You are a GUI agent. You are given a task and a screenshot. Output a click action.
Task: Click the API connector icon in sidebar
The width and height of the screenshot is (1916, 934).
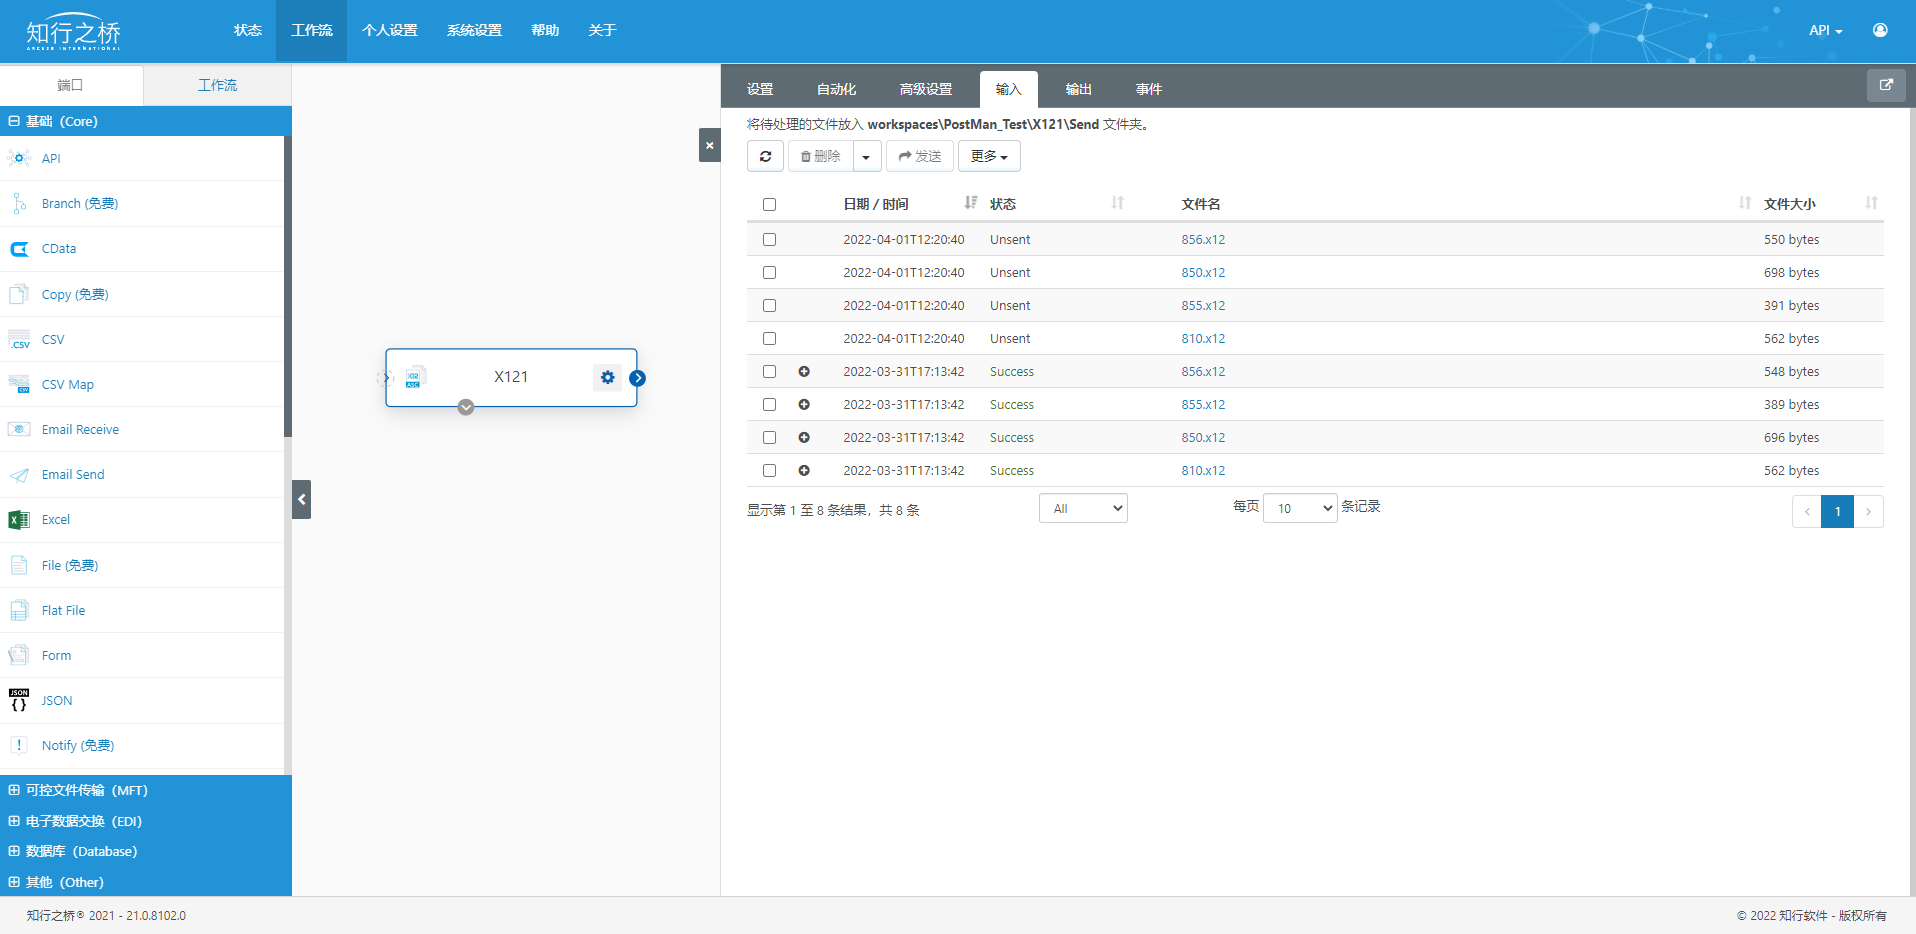coord(19,158)
